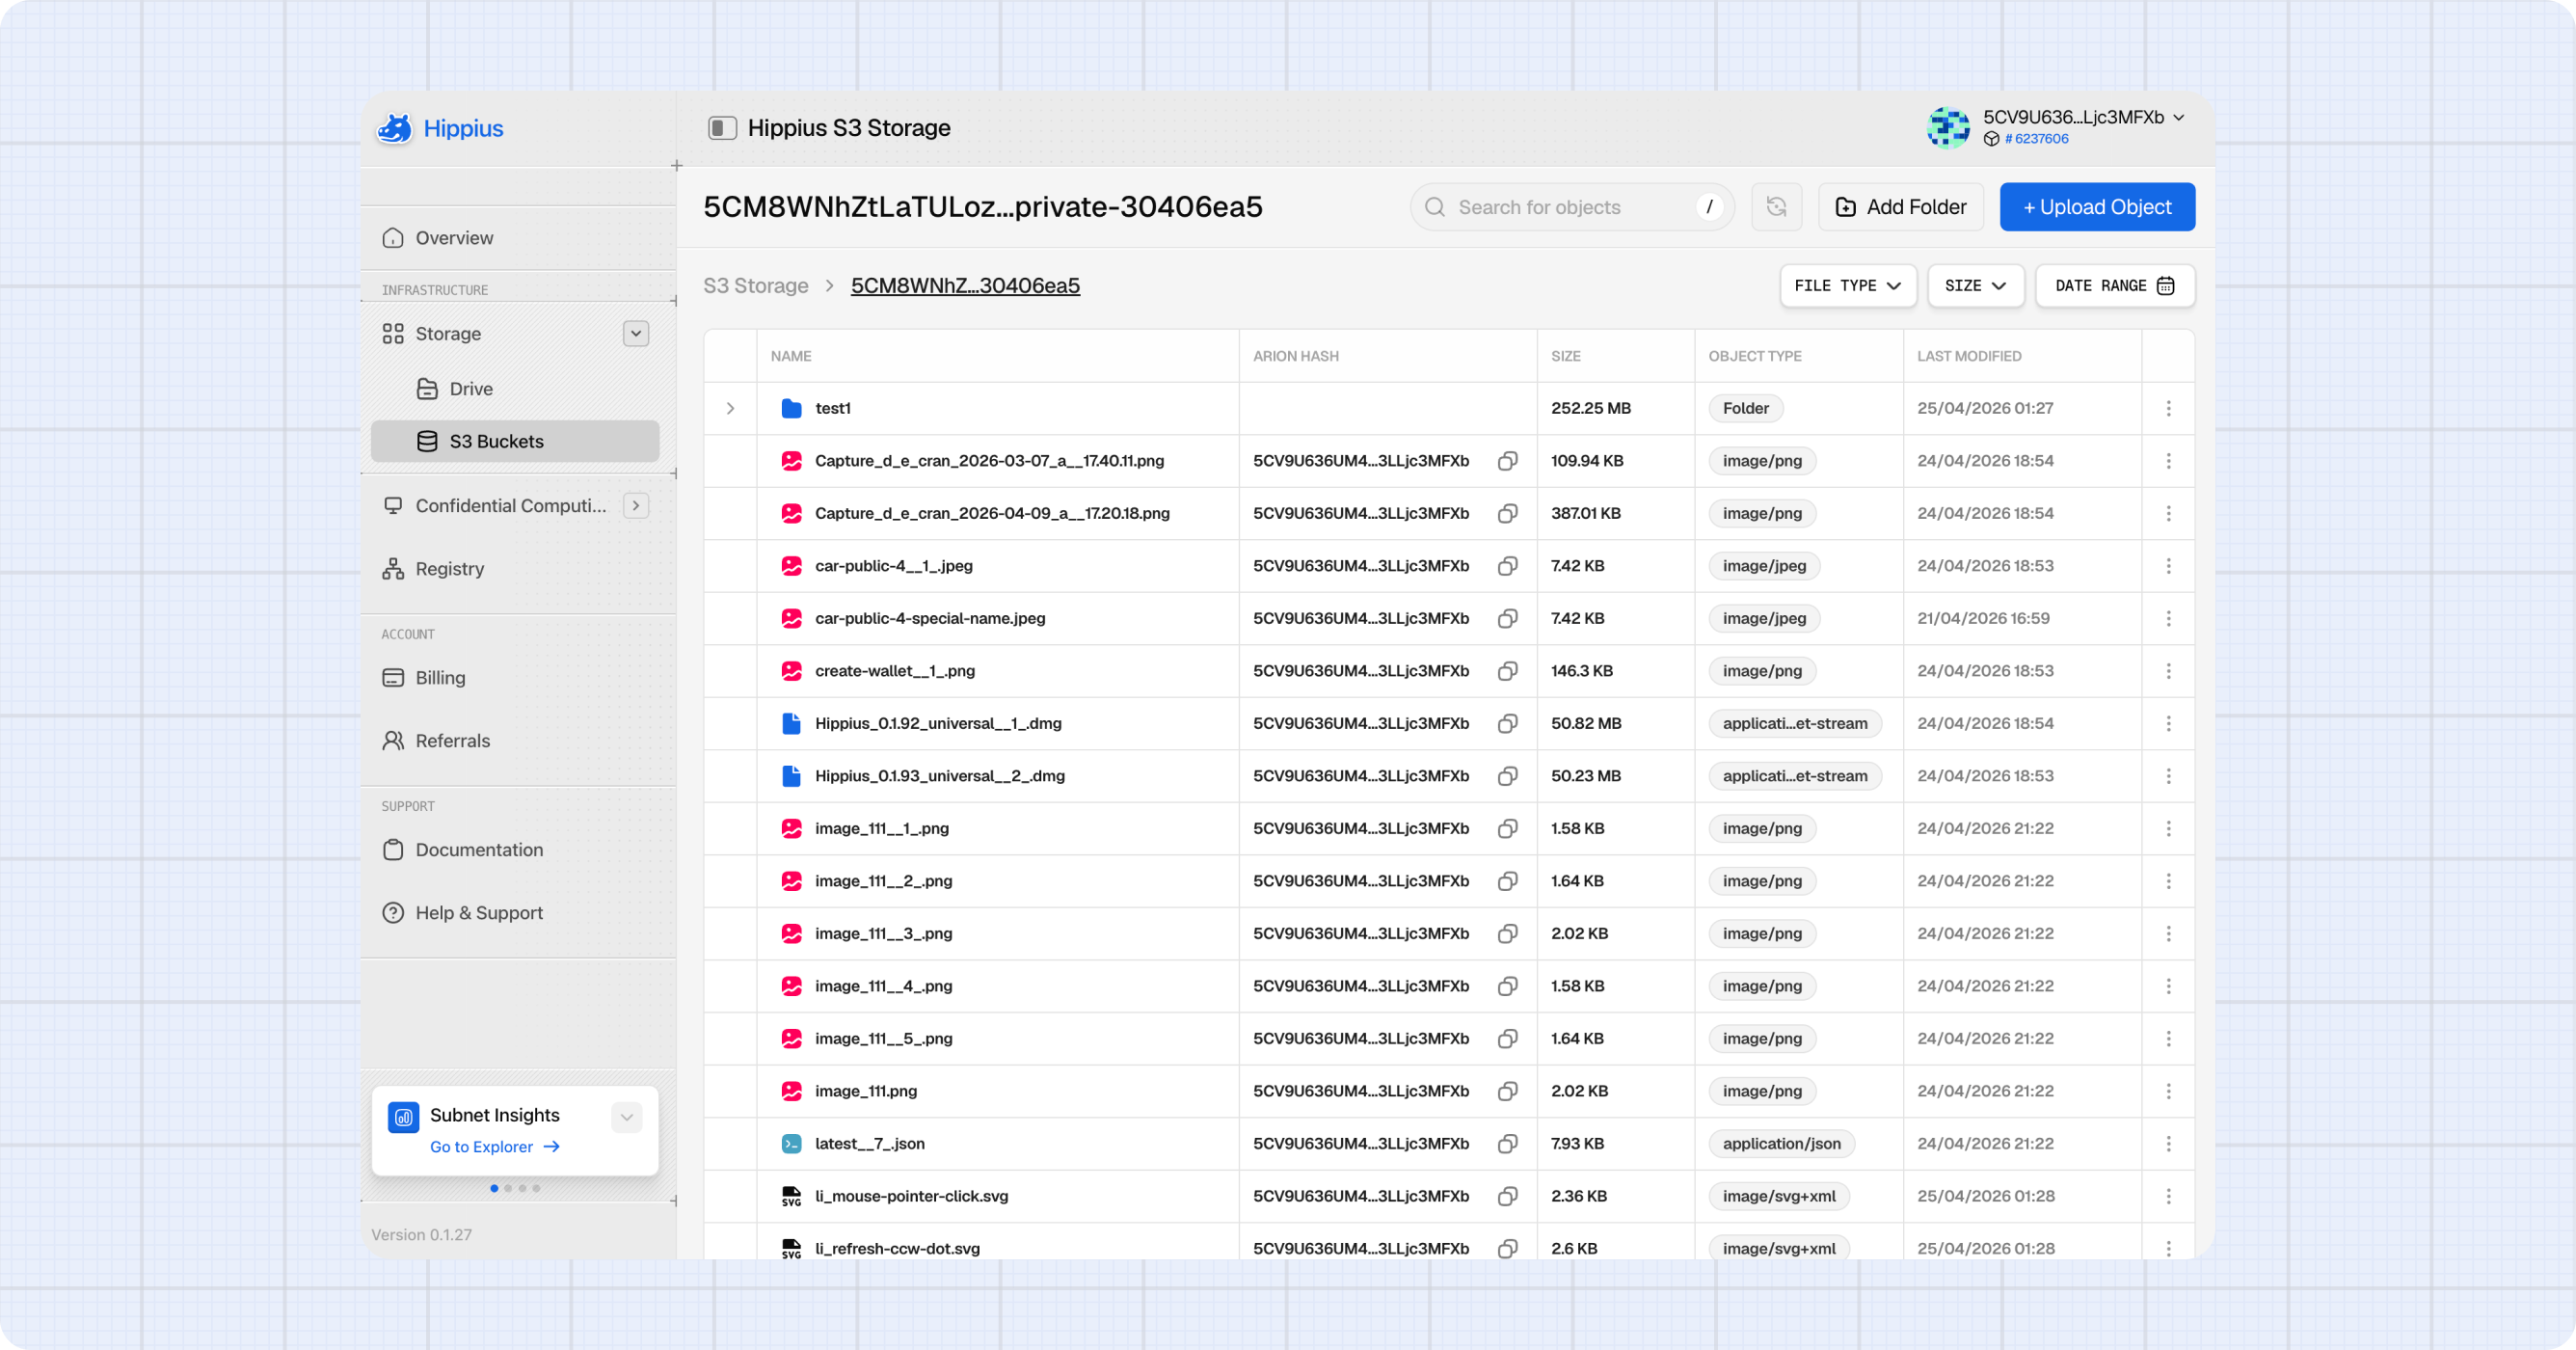Sort by the SIZE column header
The image size is (2576, 1350).
point(1566,356)
